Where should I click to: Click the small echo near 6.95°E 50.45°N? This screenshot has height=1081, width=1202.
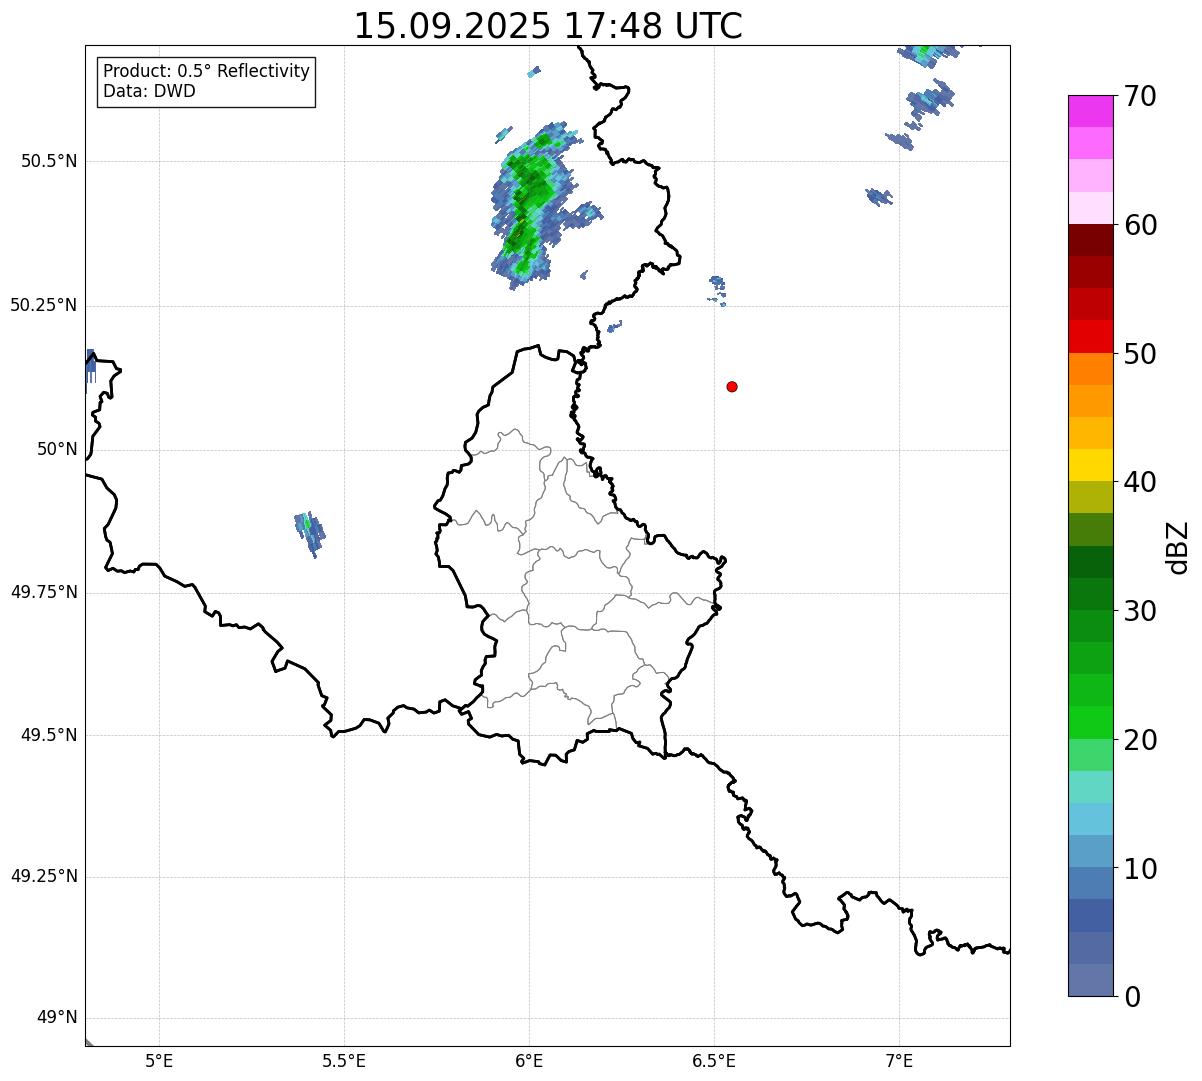click(879, 196)
